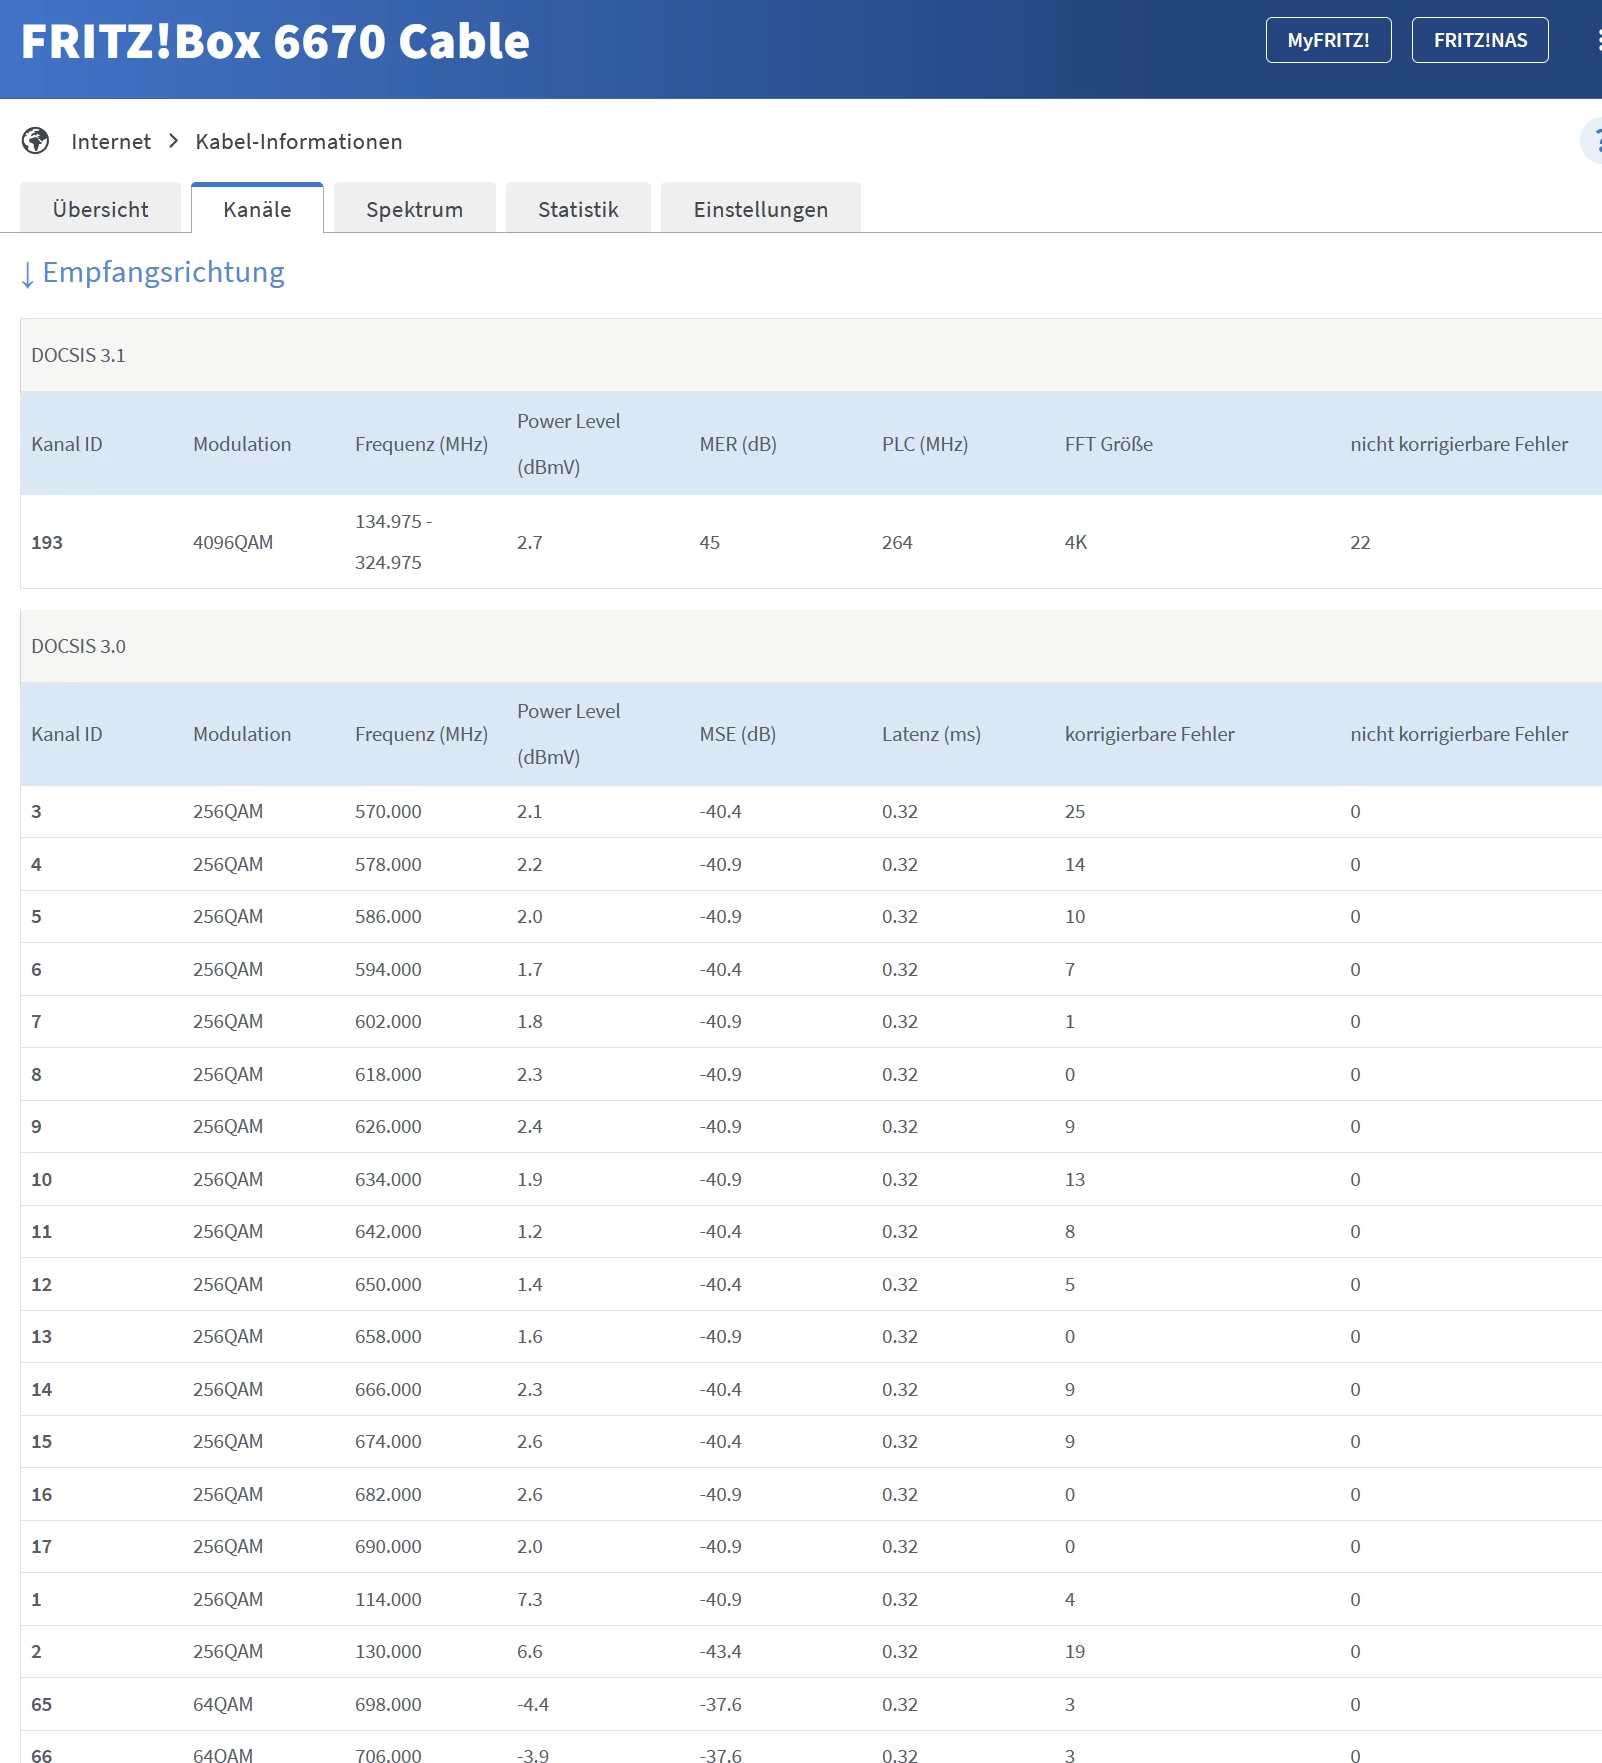Click the Internet breadcrumb link

111,142
